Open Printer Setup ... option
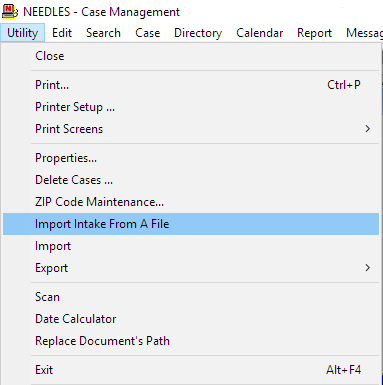 191,107
